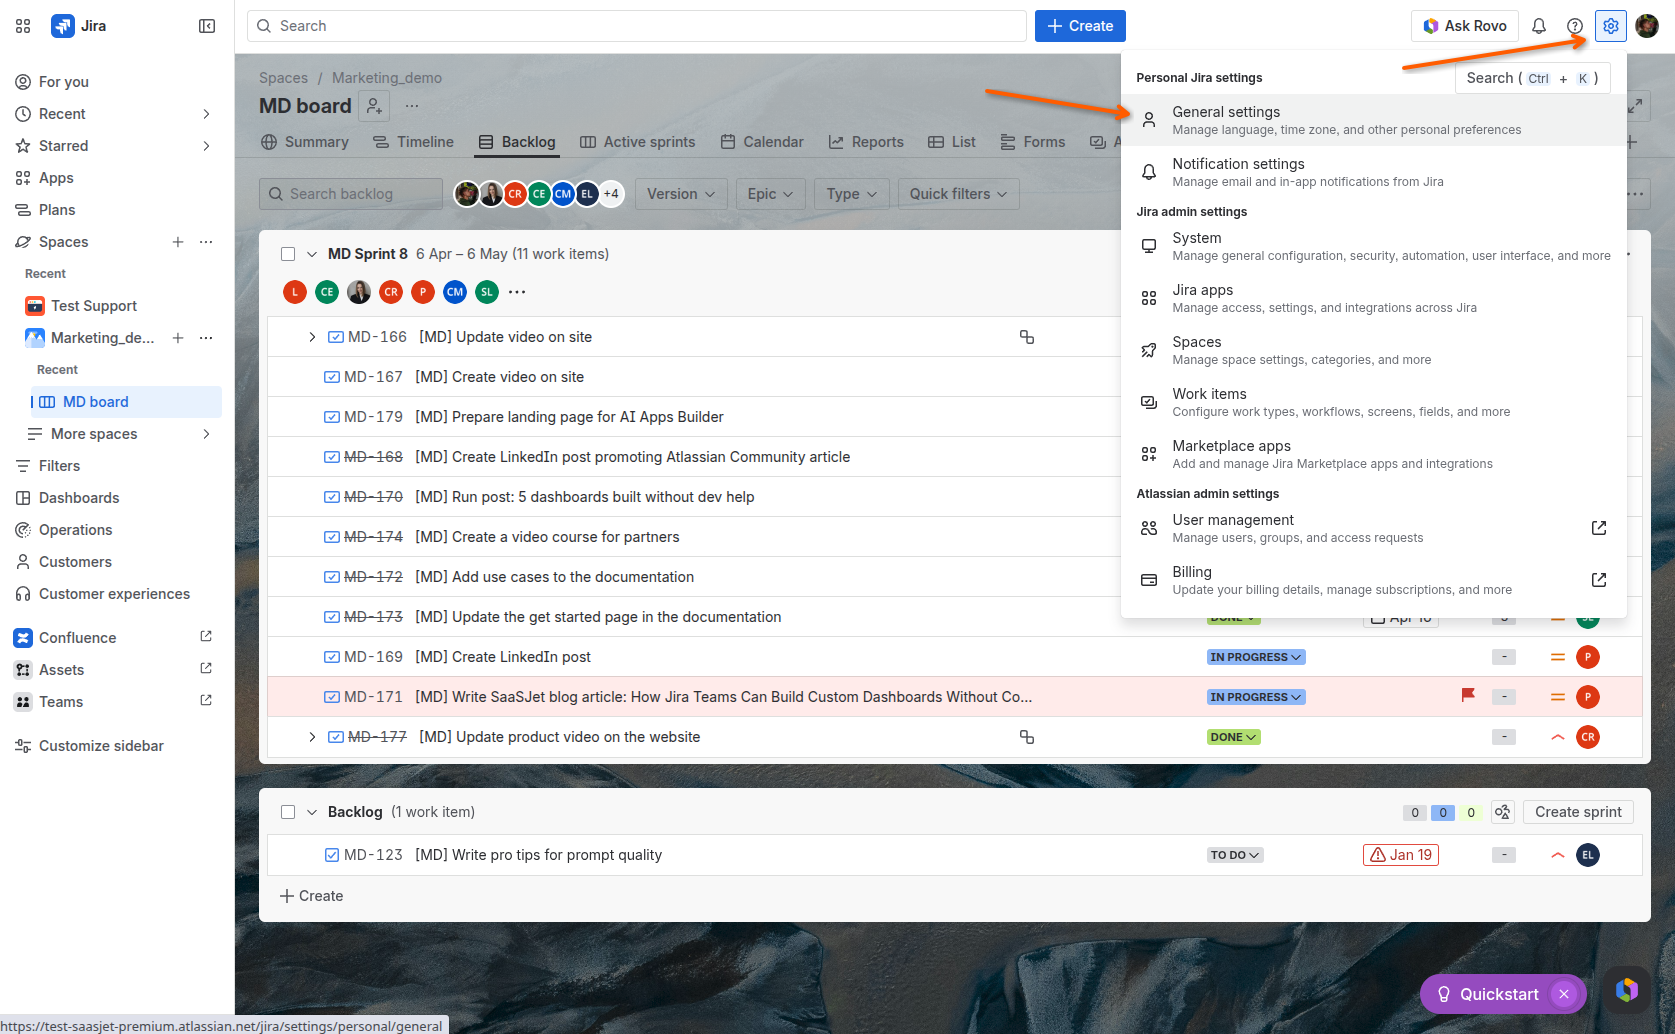The height and width of the screenshot is (1034, 1675).
Task: Change the To Do status of MD-123
Action: pyautogui.click(x=1235, y=855)
